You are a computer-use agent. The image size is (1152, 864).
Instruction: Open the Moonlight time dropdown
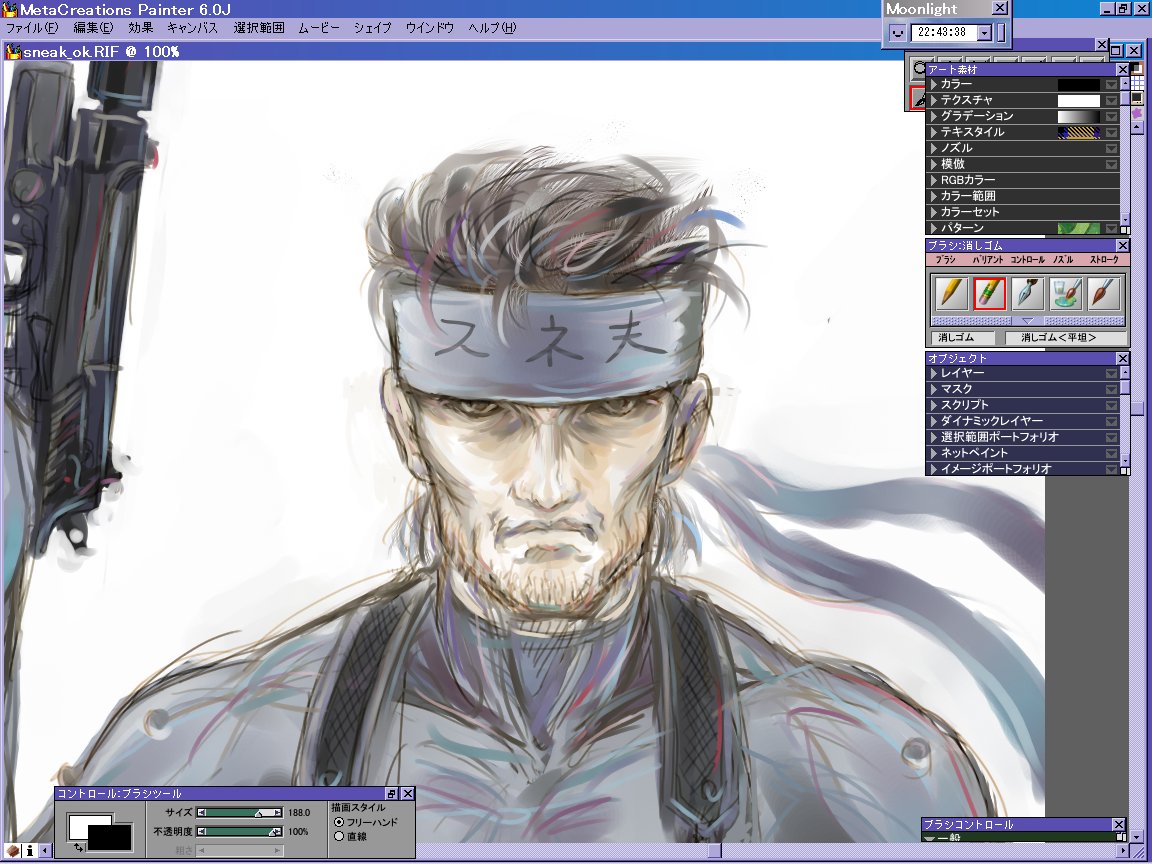coord(984,32)
